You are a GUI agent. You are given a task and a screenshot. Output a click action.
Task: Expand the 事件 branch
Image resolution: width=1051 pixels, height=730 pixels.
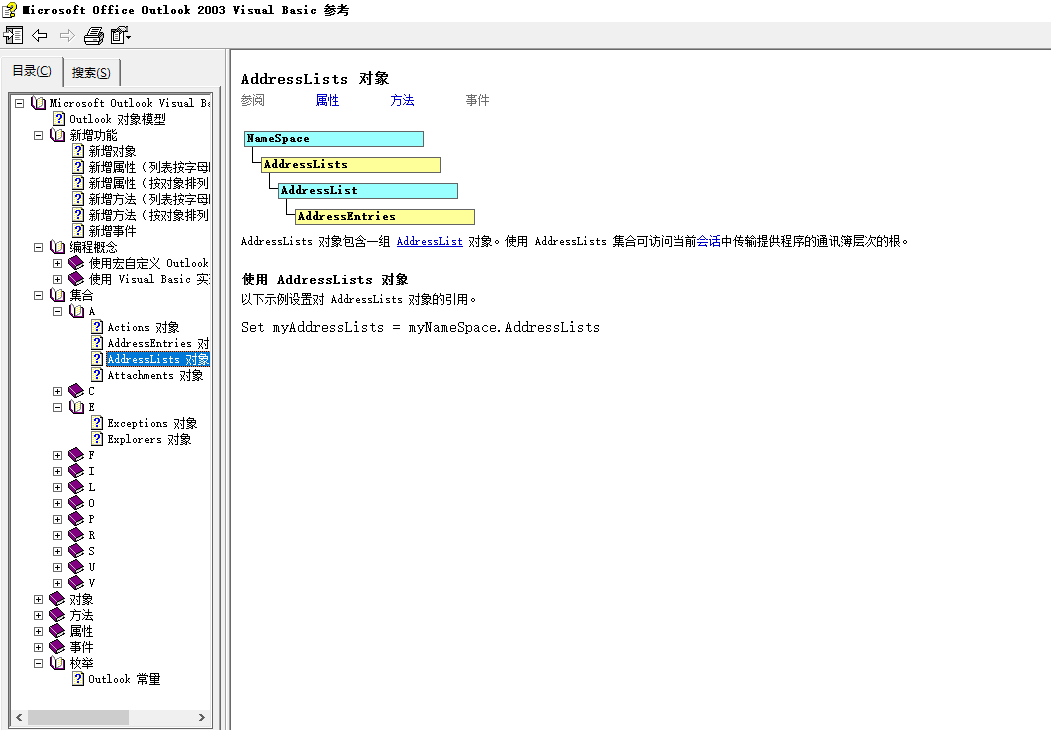tap(38, 646)
